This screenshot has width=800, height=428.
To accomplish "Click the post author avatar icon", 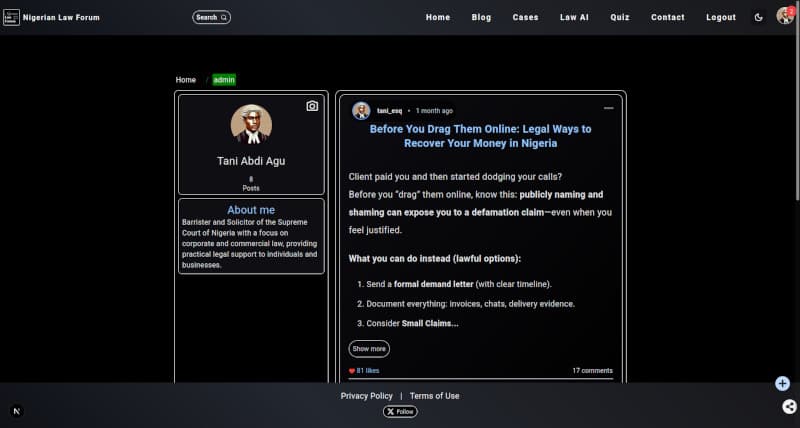I will (361, 111).
